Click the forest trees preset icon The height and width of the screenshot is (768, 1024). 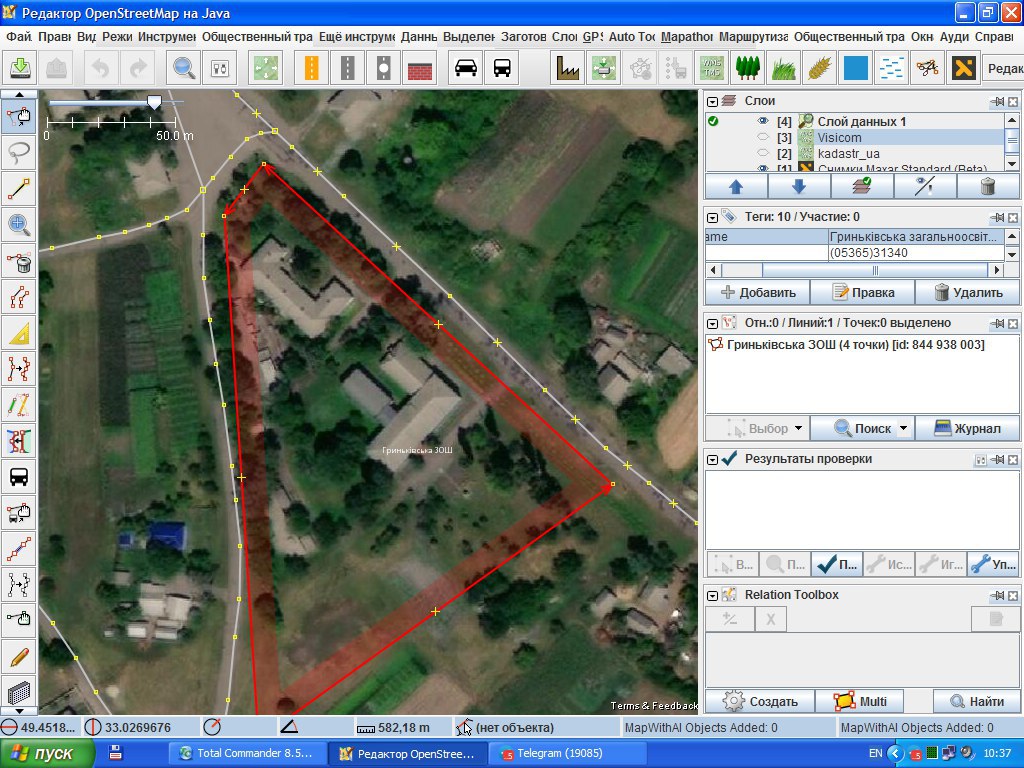click(x=748, y=68)
